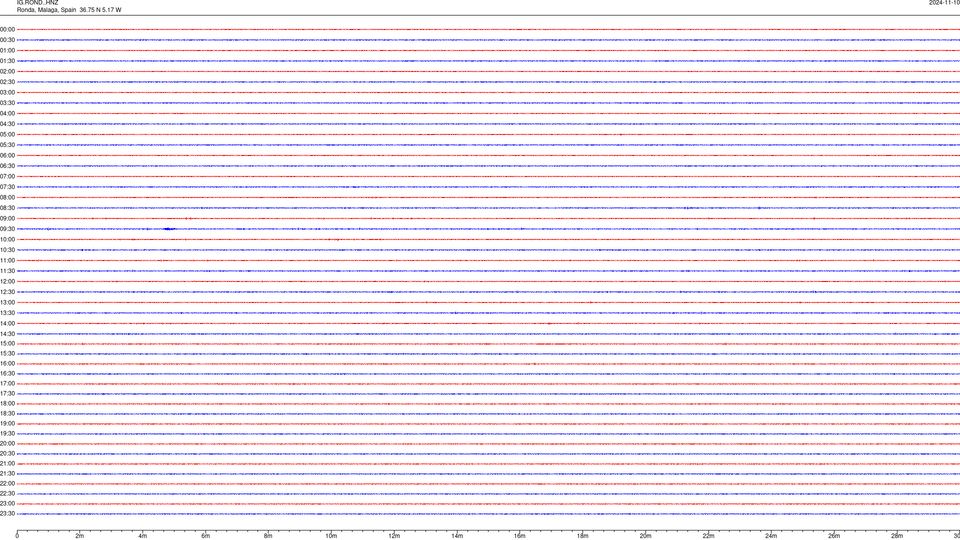This screenshot has height=540, width=960.
Task: Click the station location text 'Ronda, Malaga, Spain'
Action: click(47, 10)
